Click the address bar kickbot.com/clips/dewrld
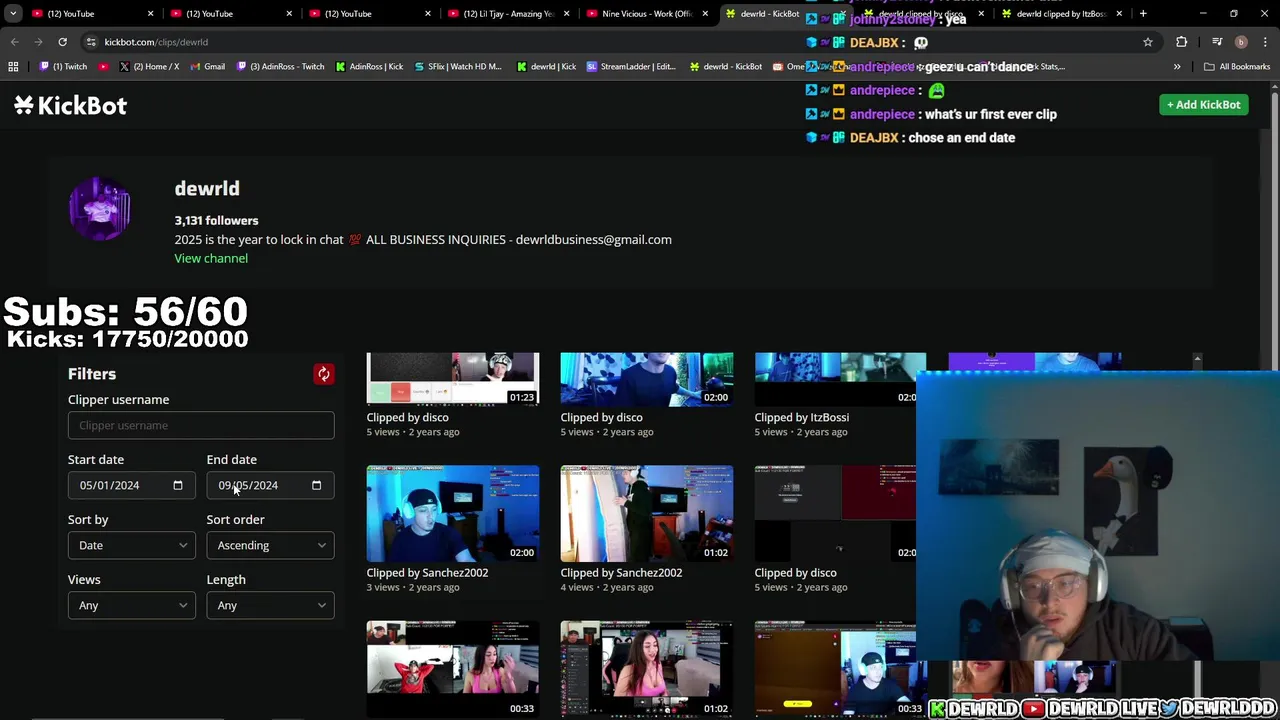This screenshot has height=720, width=1280. tap(600, 42)
